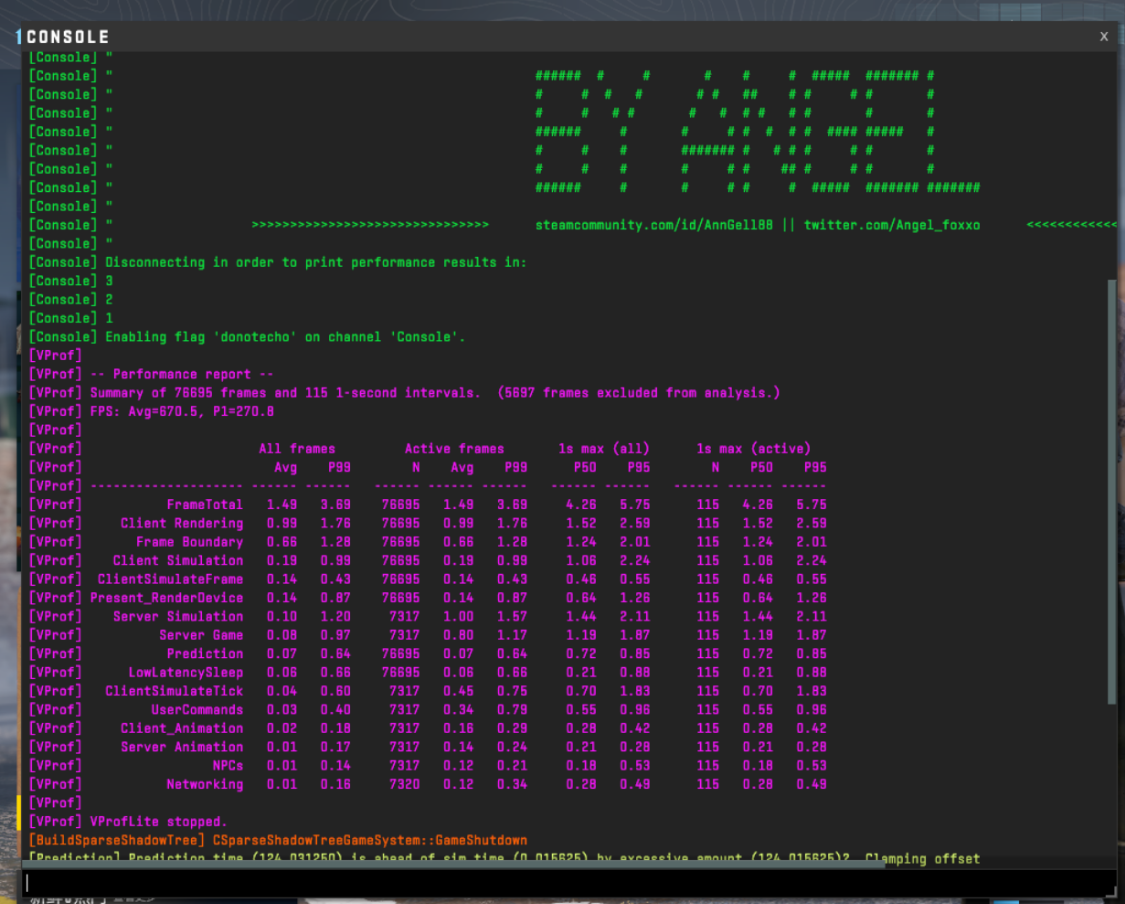The height and width of the screenshot is (904, 1125).
Task: Click the CSparseShadowTreeGameSystem::GameShutdown line
Action: (369, 841)
